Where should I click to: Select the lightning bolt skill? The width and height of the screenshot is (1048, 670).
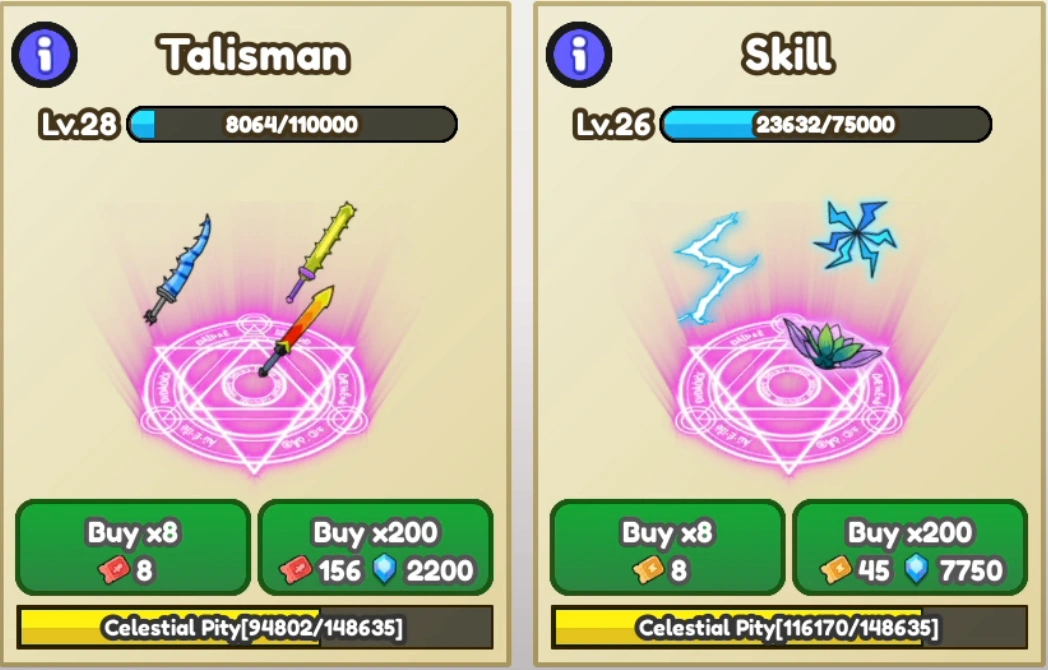716,267
